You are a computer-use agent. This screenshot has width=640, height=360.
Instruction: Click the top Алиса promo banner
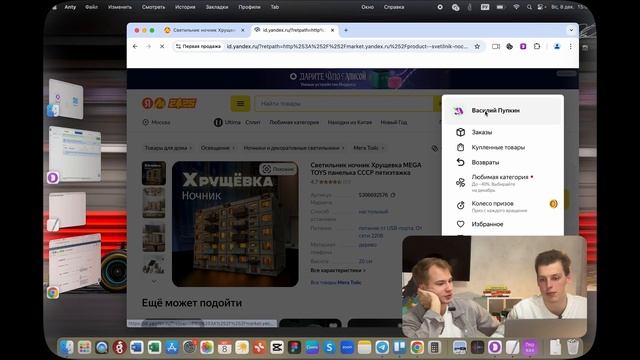tap(353, 79)
